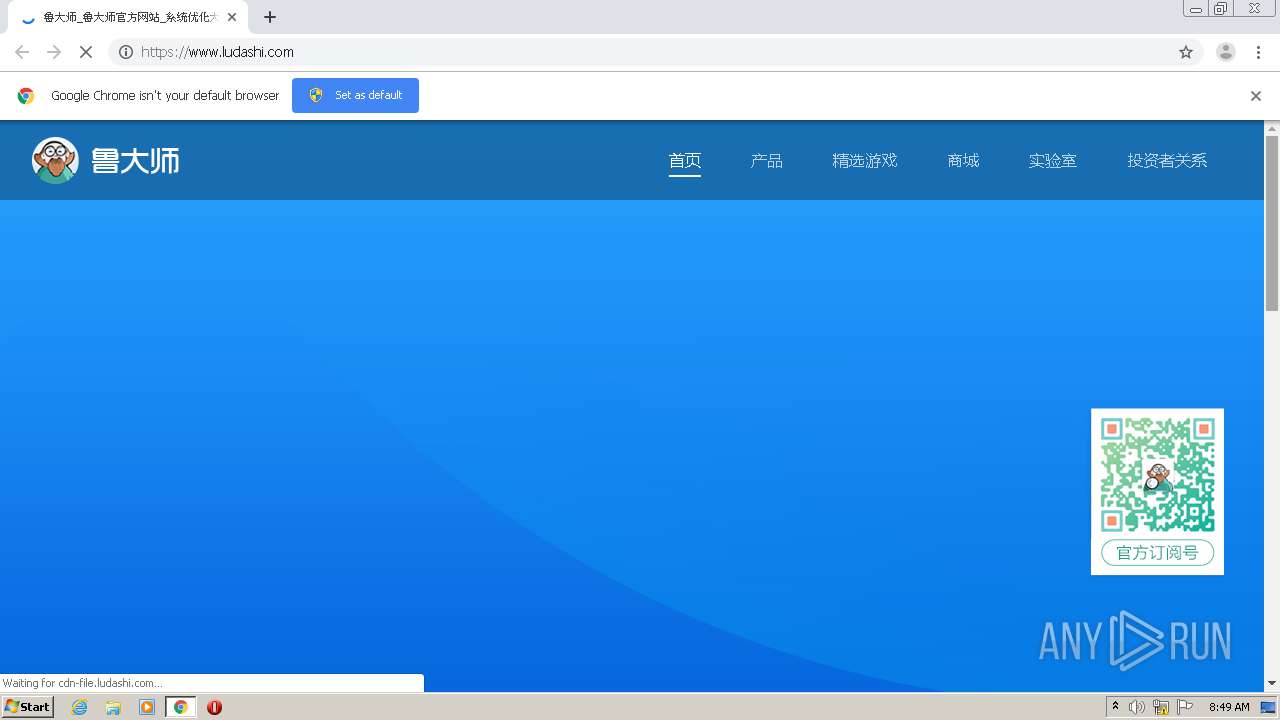
Task: Open the Windows Start menu
Action: (x=28, y=707)
